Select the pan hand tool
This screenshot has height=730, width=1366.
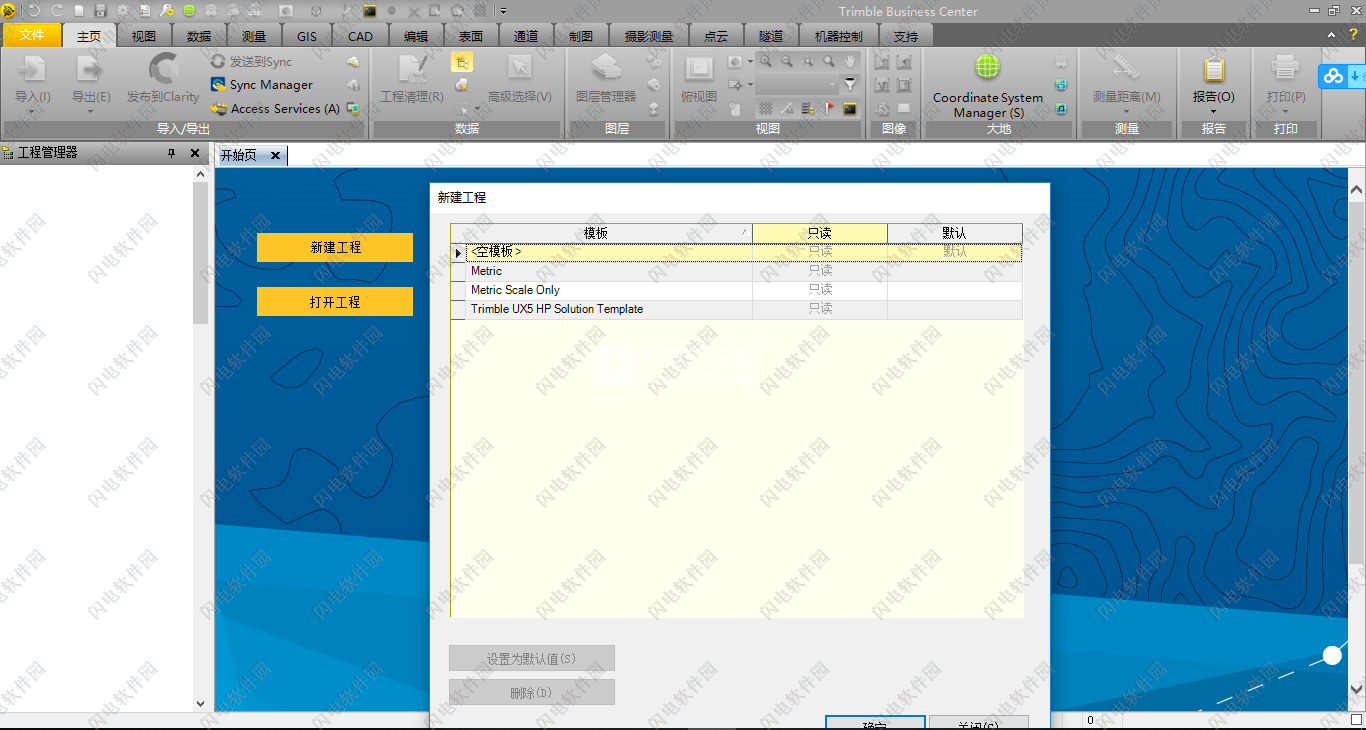[850, 61]
